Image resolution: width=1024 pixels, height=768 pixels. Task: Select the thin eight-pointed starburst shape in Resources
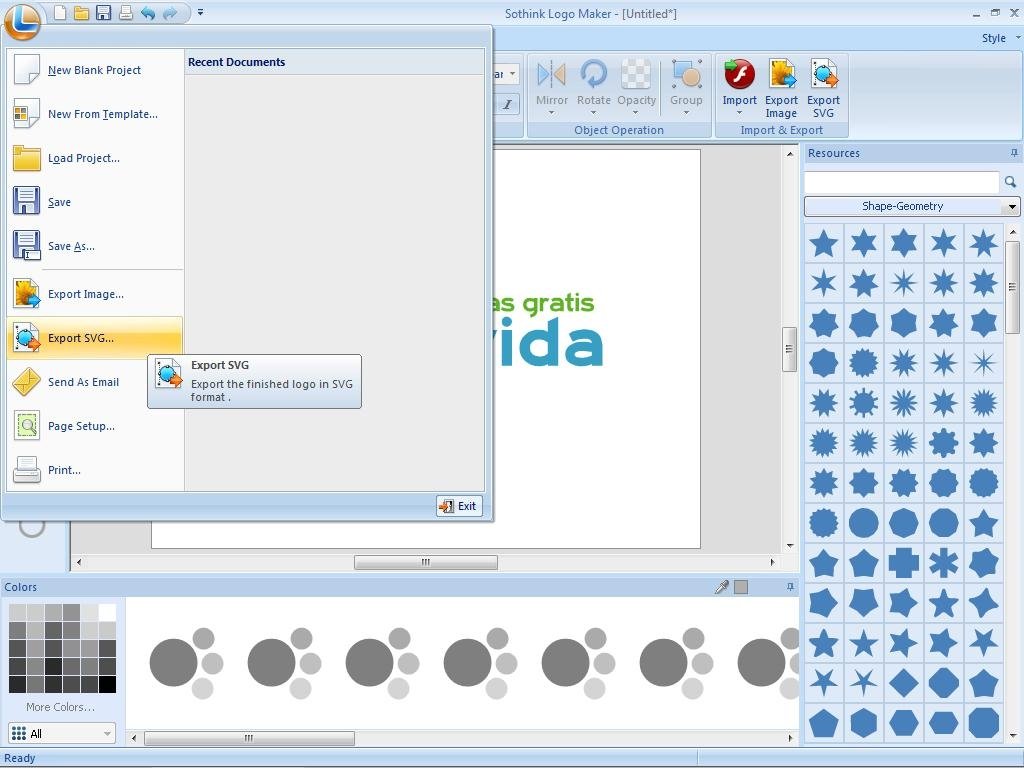(984, 363)
